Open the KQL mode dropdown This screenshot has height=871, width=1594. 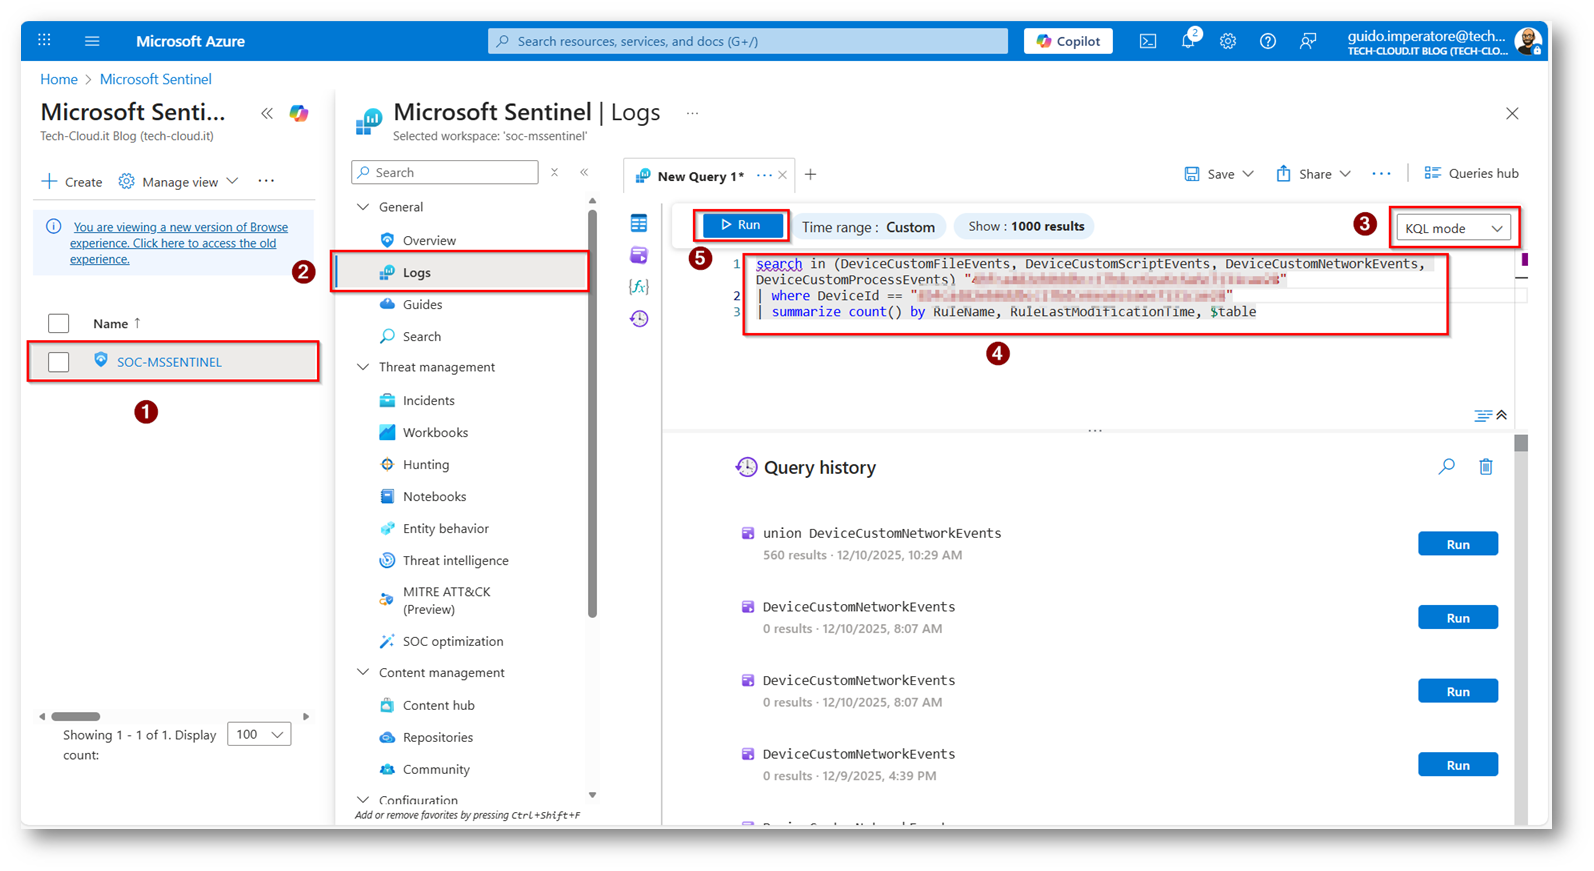coord(1454,228)
